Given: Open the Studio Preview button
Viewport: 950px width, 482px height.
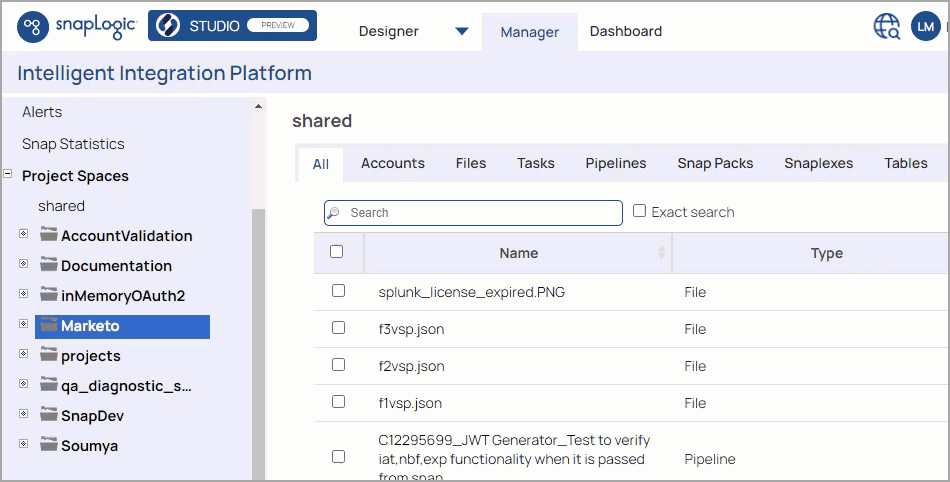Looking at the screenshot, I should coord(232,26).
